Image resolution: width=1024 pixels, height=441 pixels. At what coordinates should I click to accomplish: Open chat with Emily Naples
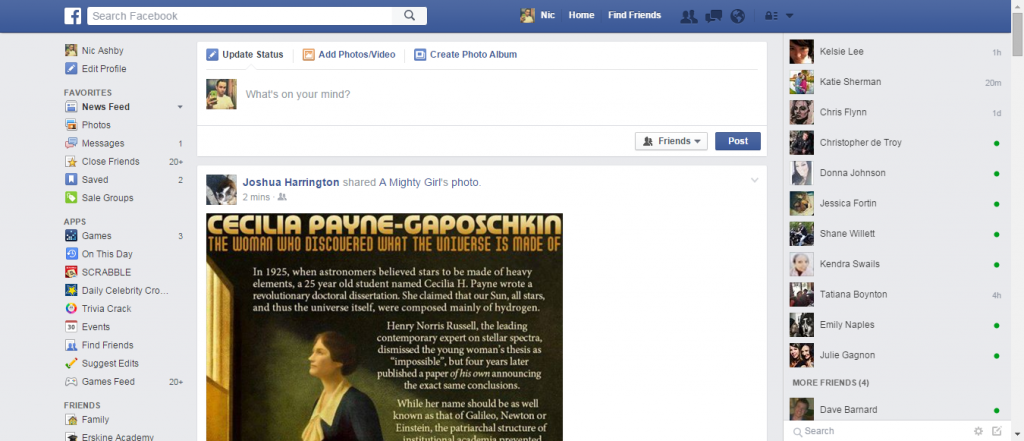pos(896,325)
